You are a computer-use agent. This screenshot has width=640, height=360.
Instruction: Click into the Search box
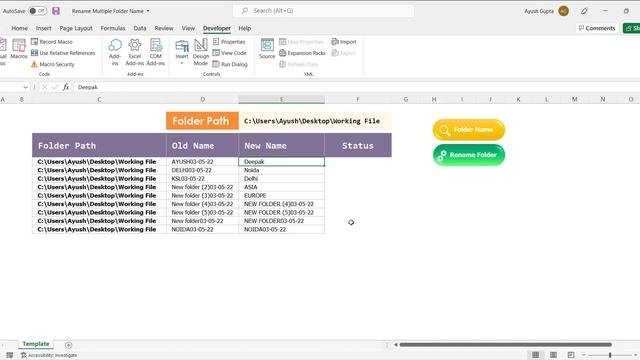pyautogui.click(x=323, y=11)
